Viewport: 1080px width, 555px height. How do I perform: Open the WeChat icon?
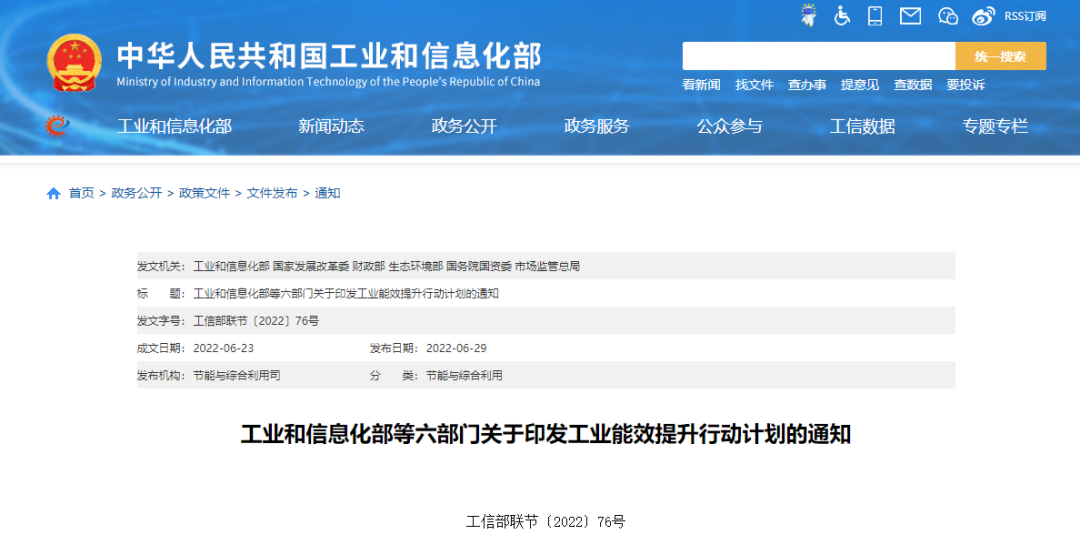948,16
